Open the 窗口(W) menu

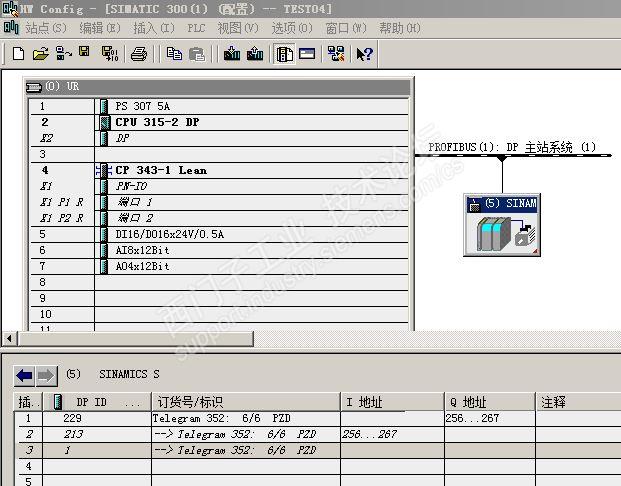click(x=346, y=28)
